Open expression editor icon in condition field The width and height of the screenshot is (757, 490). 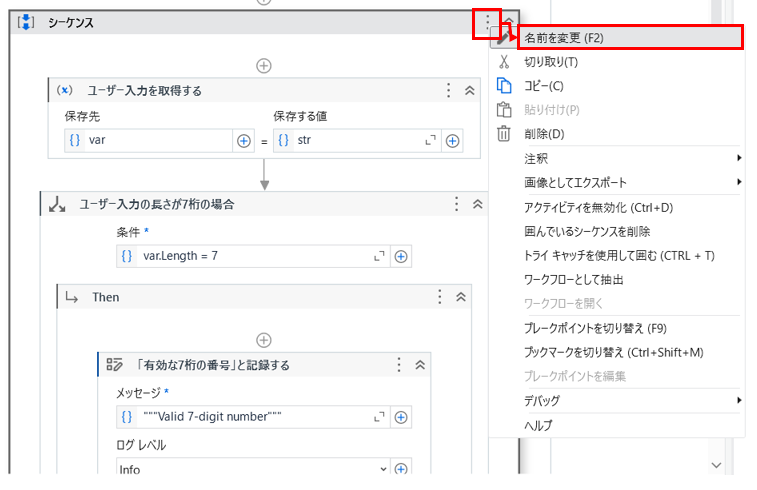(379, 256)
